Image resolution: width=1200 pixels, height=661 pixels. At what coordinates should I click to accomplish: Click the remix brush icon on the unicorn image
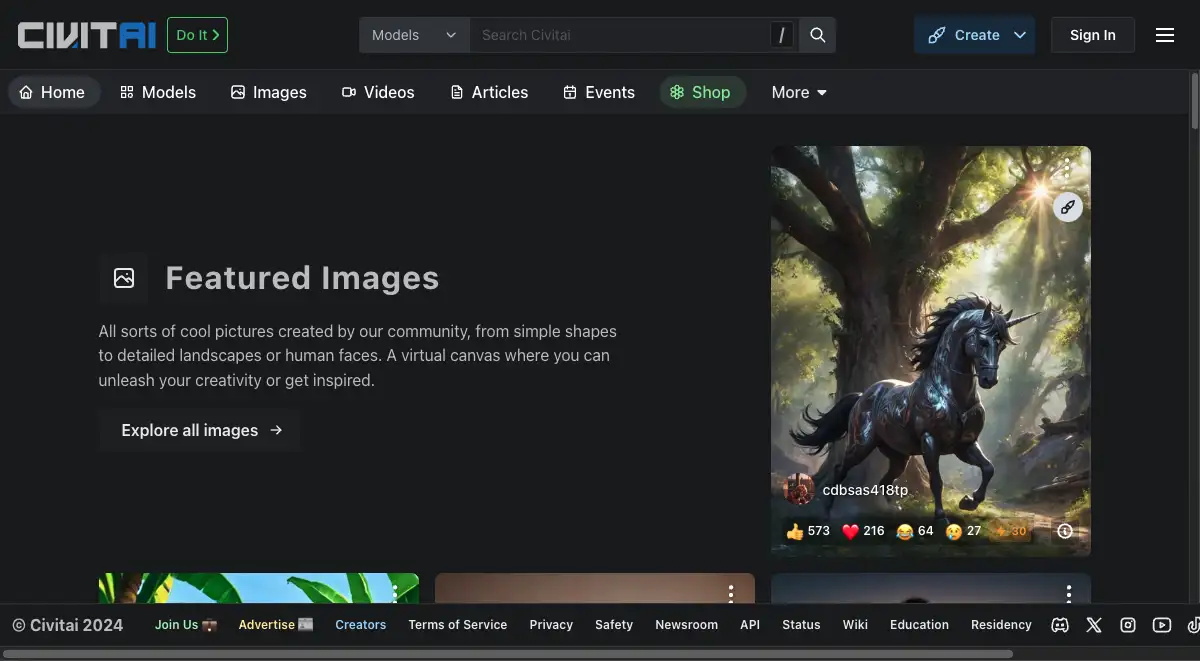tap(1067, 206)
